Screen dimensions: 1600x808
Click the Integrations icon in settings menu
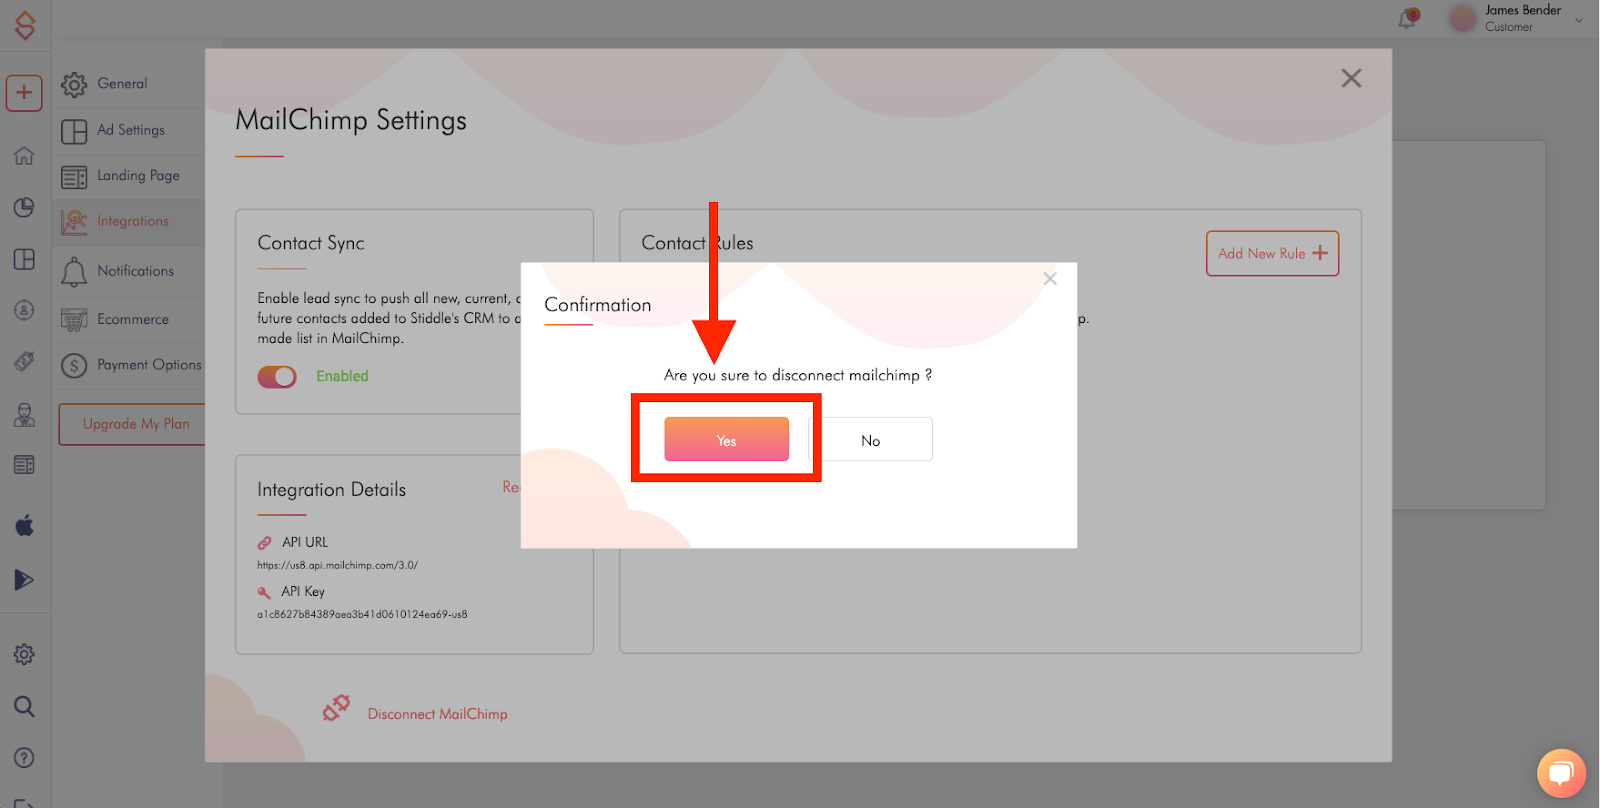pyautogui.click(x=74, y=223)
